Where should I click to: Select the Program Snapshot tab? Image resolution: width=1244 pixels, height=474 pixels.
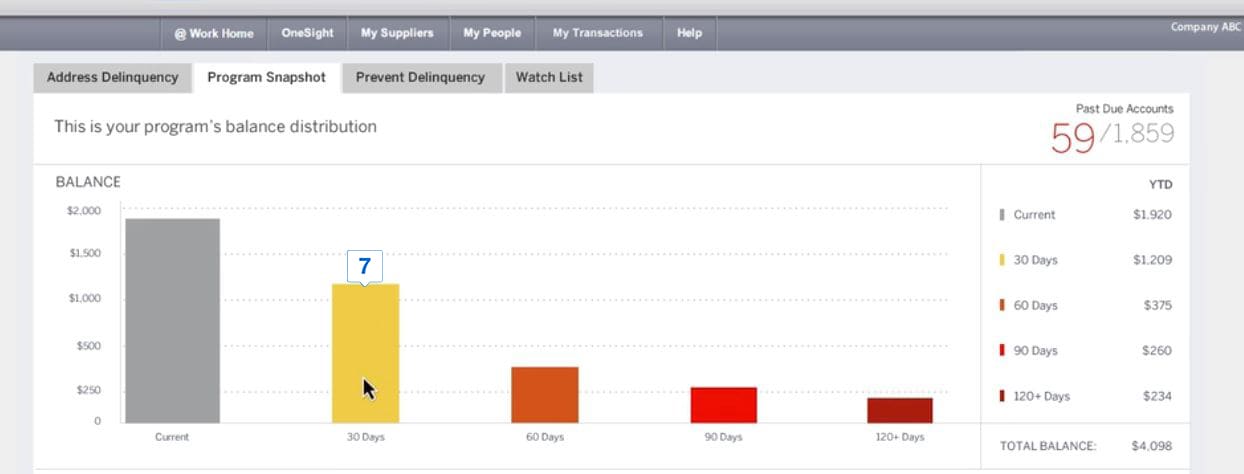click(x=266, y=77)
